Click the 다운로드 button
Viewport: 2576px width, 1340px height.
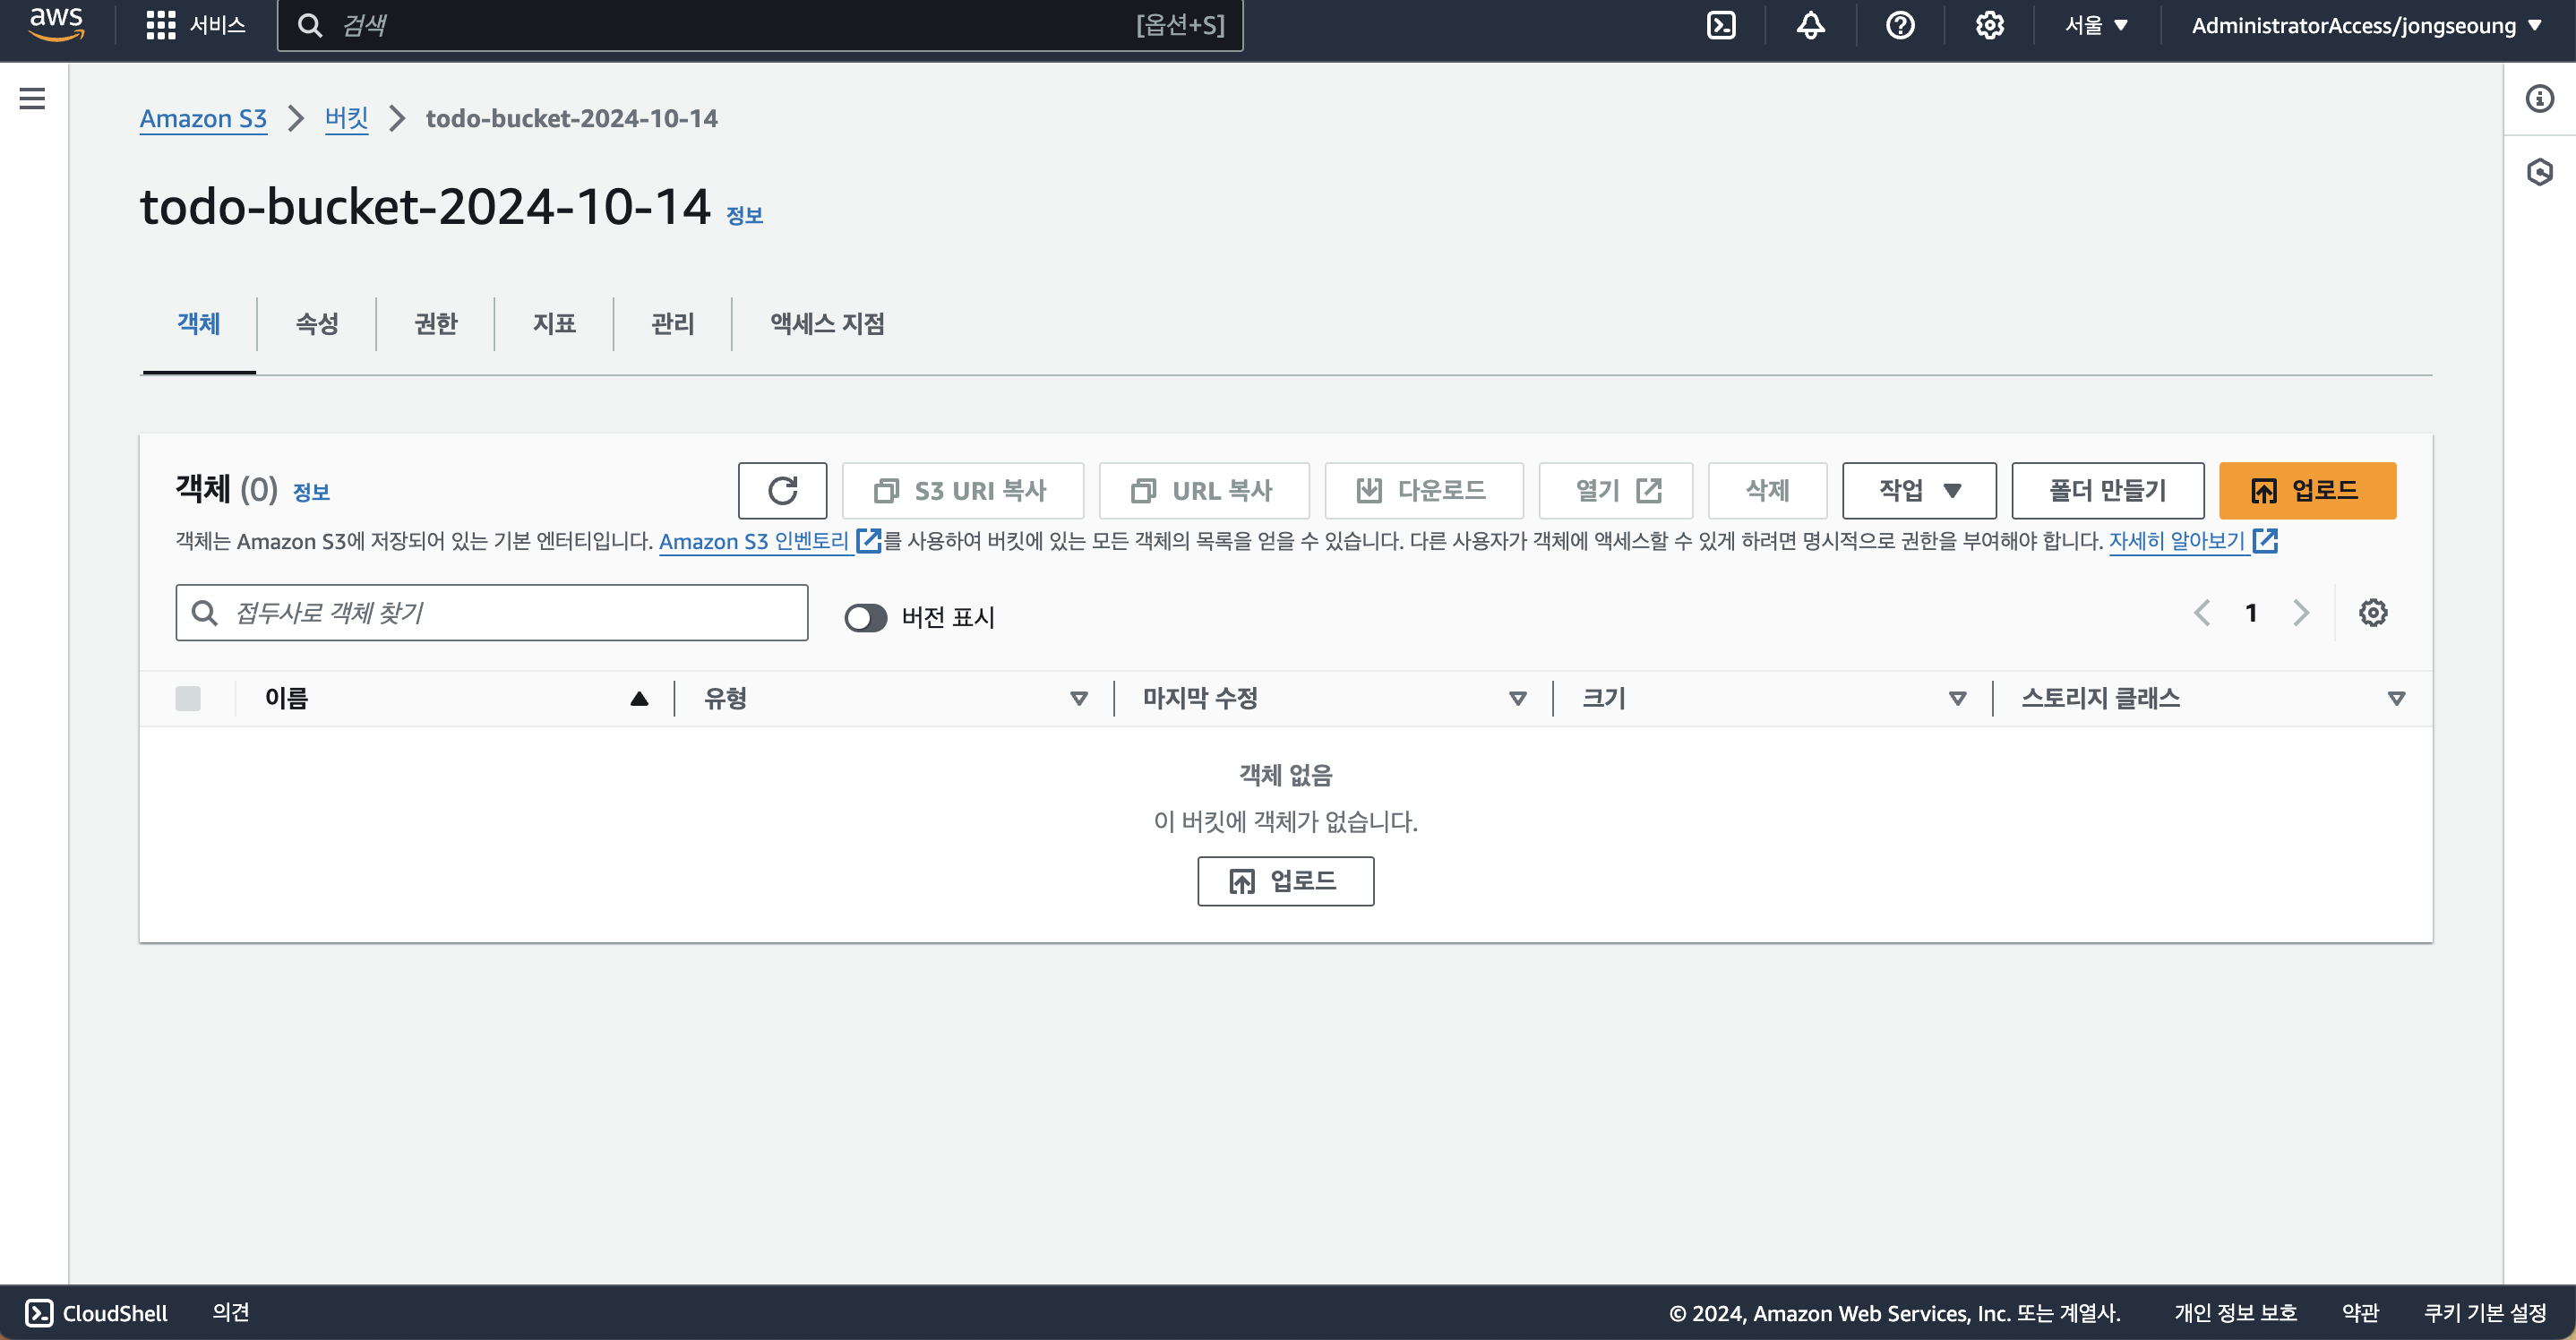point(1424,490)
